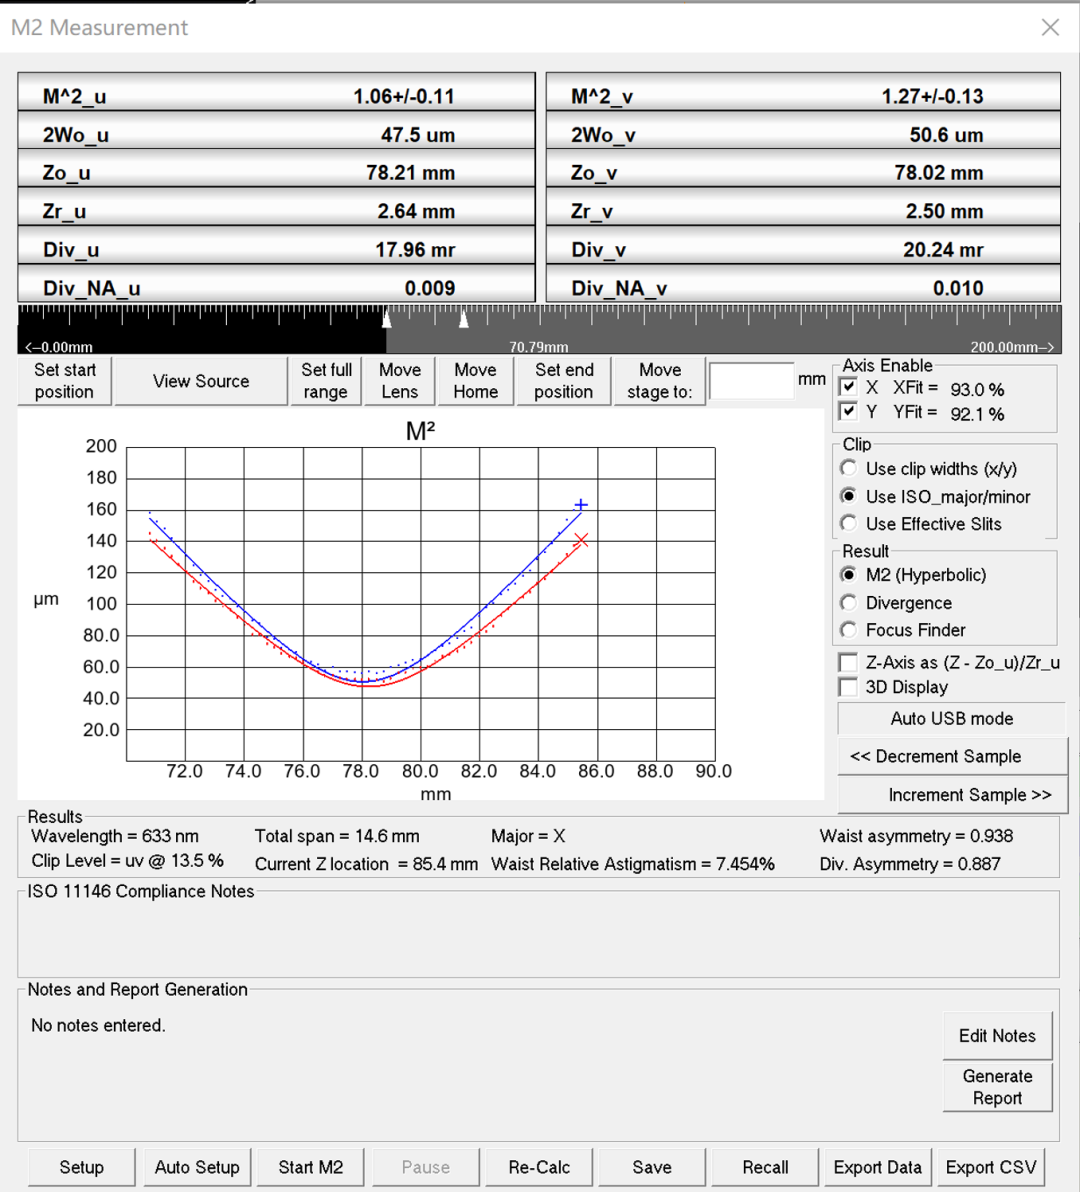Export results using Export CSV button
Image resolution: width=1080 pixels, height=1192 pixels.
tap(990, 1167)
